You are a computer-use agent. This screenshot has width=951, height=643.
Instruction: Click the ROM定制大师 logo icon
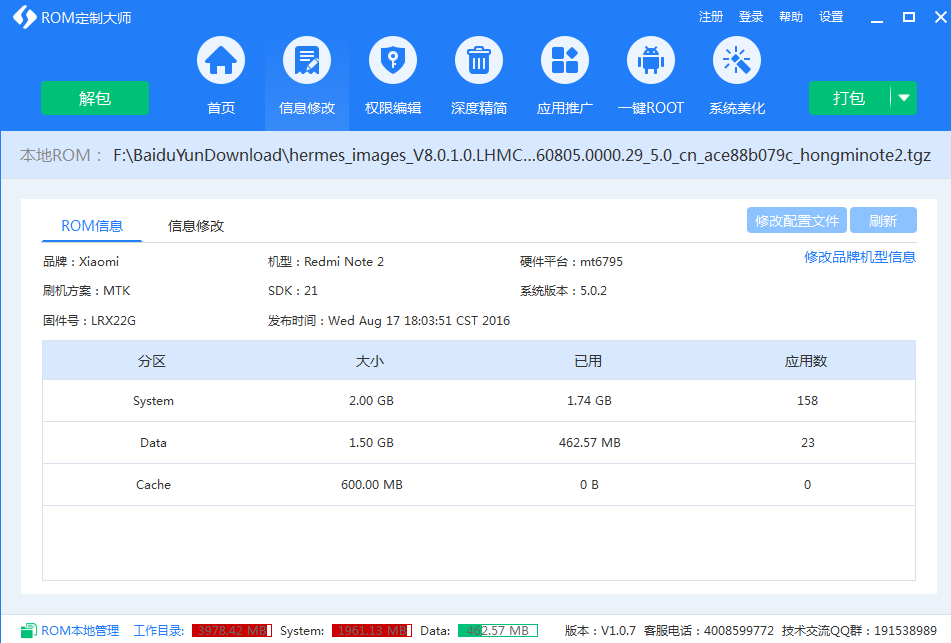pyautogui.click(x=25, y=17)
